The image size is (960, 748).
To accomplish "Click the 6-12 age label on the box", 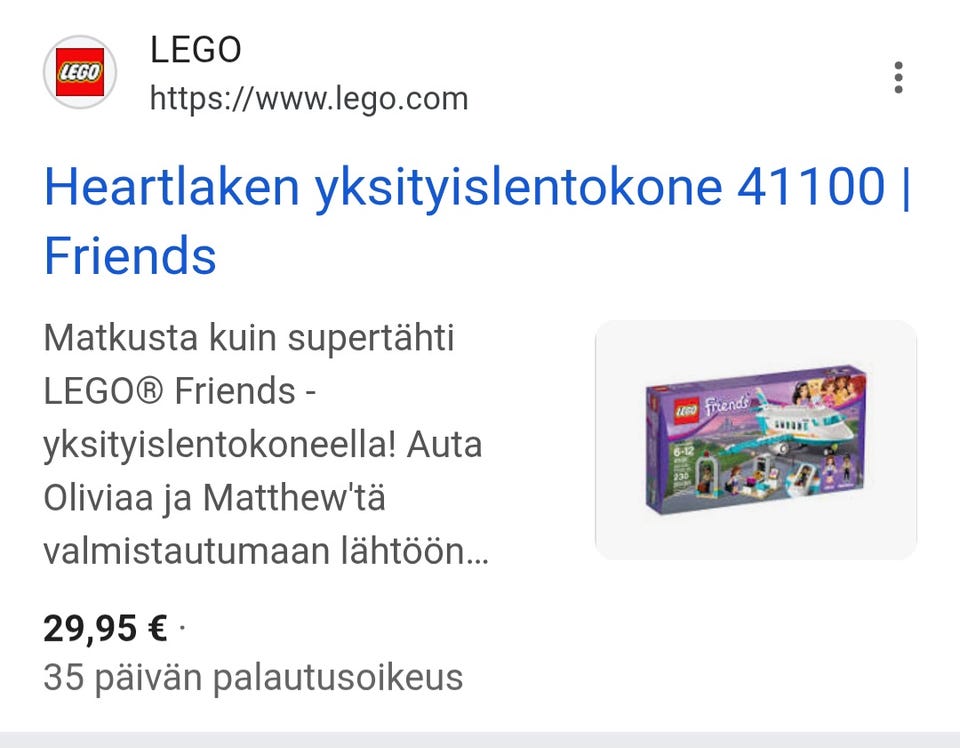I will [x=683, y=452].
